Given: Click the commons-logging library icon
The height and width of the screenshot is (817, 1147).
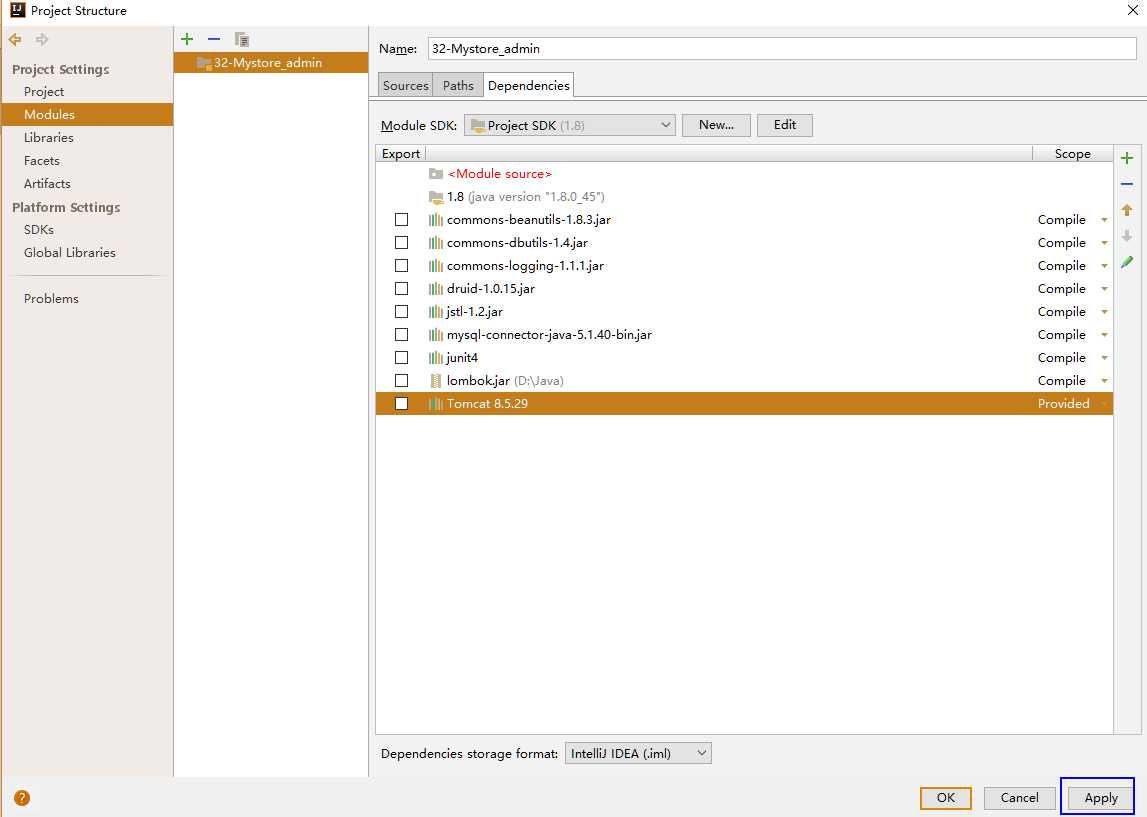Looking at the screenshot, I should tap(436, 266).
